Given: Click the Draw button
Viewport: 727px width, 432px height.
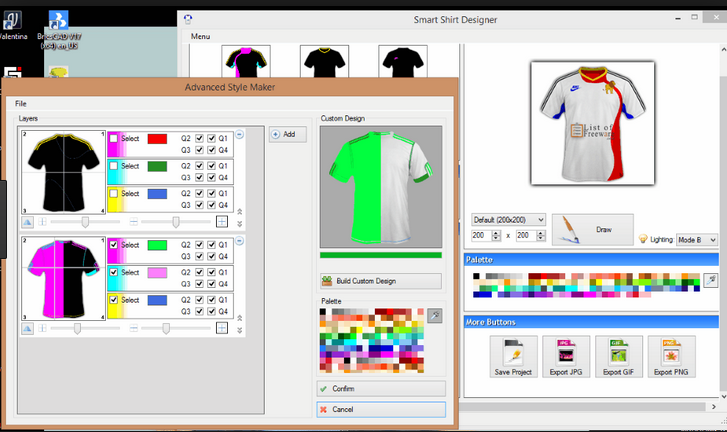Looking at the screenshot, I should click(x=593, y=230).
